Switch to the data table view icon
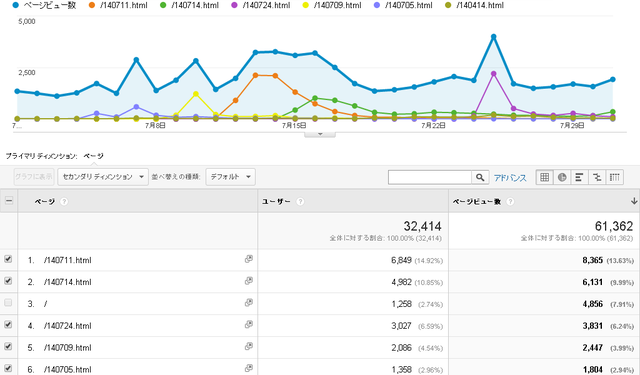The width and height of the screenshot is (640, 375). click(544, 177)
